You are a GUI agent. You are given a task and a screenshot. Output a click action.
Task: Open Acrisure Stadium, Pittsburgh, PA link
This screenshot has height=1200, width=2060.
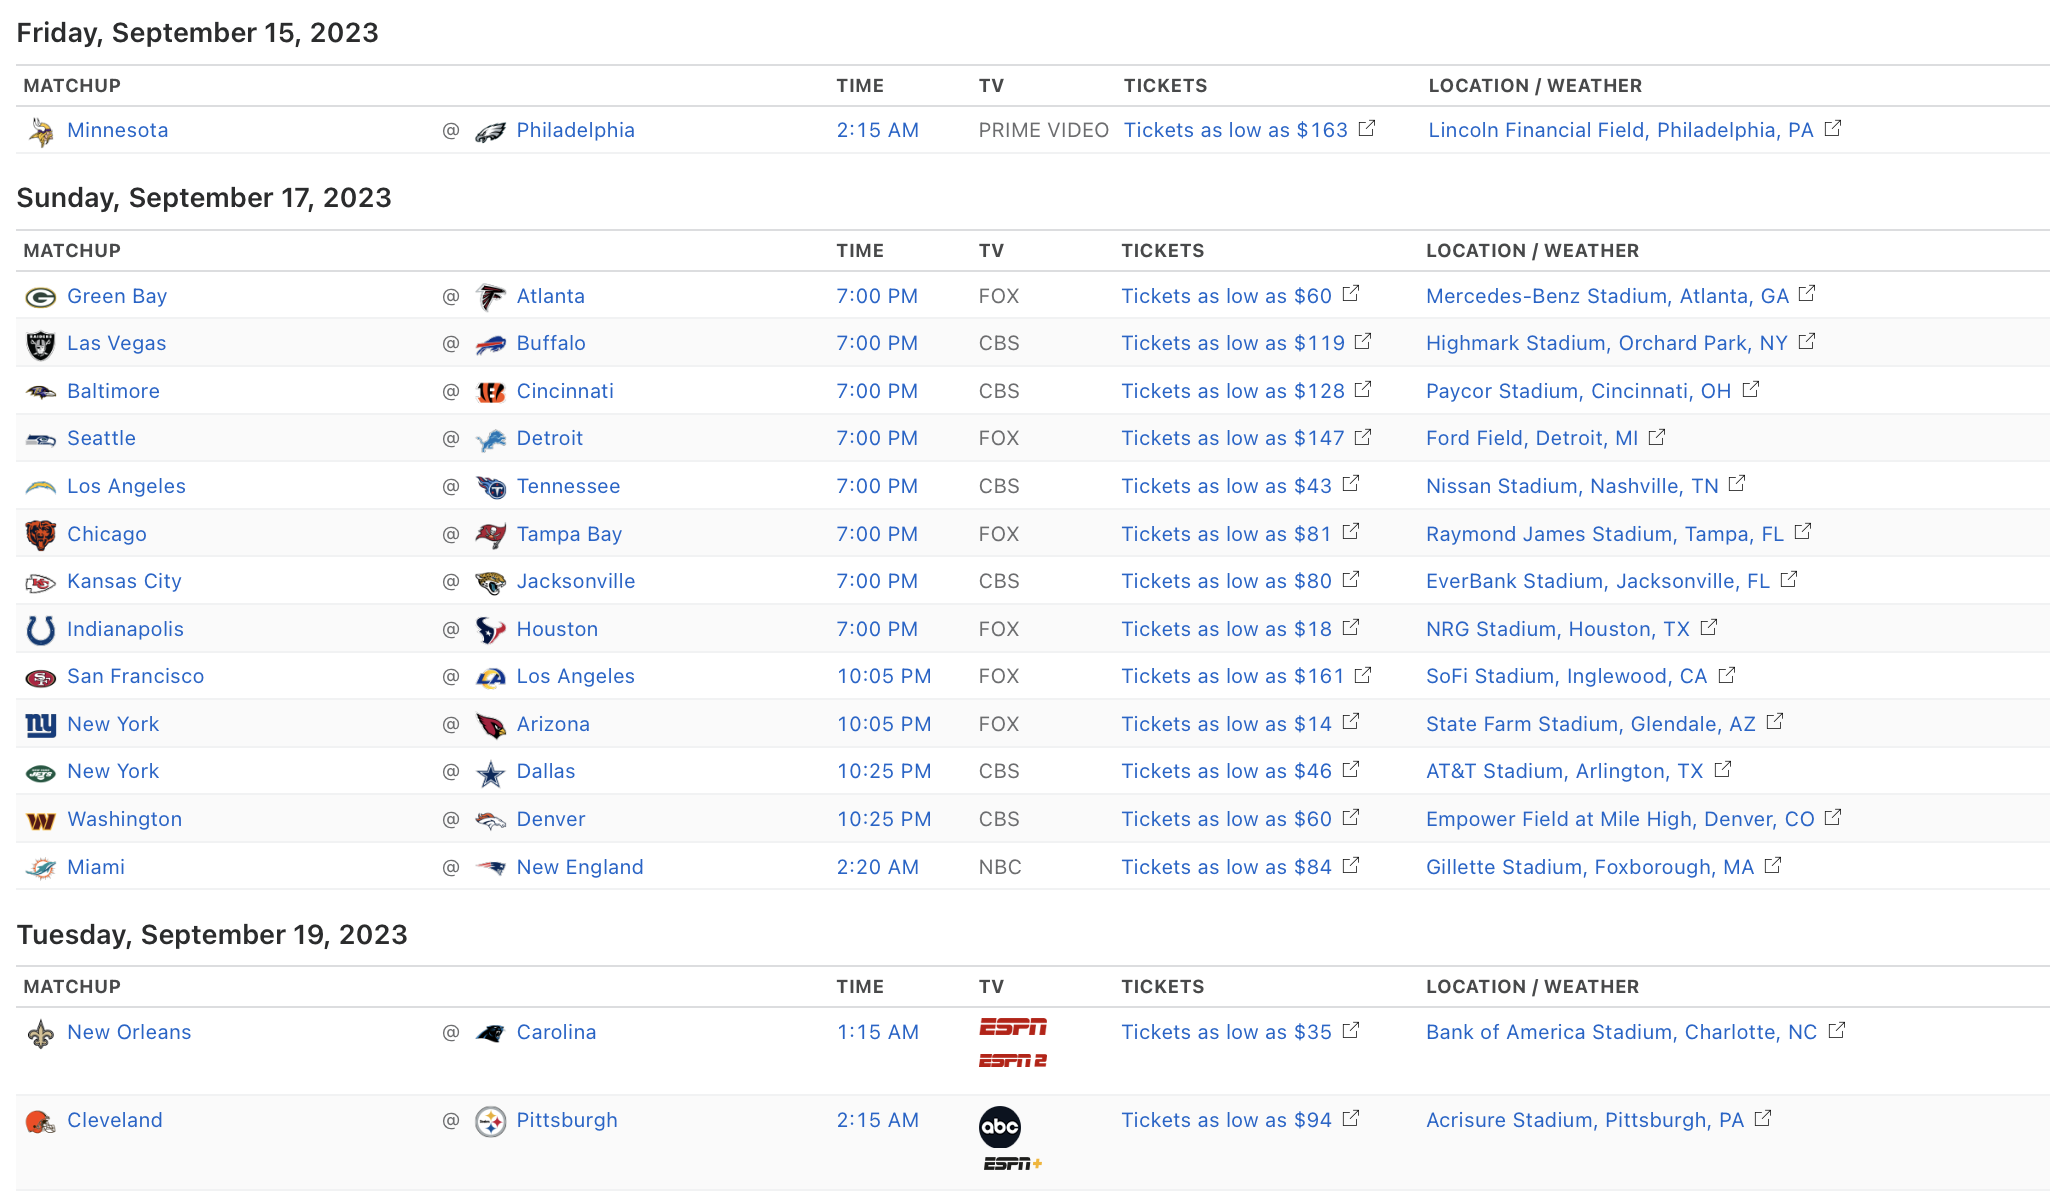tap(1584, 1121)
